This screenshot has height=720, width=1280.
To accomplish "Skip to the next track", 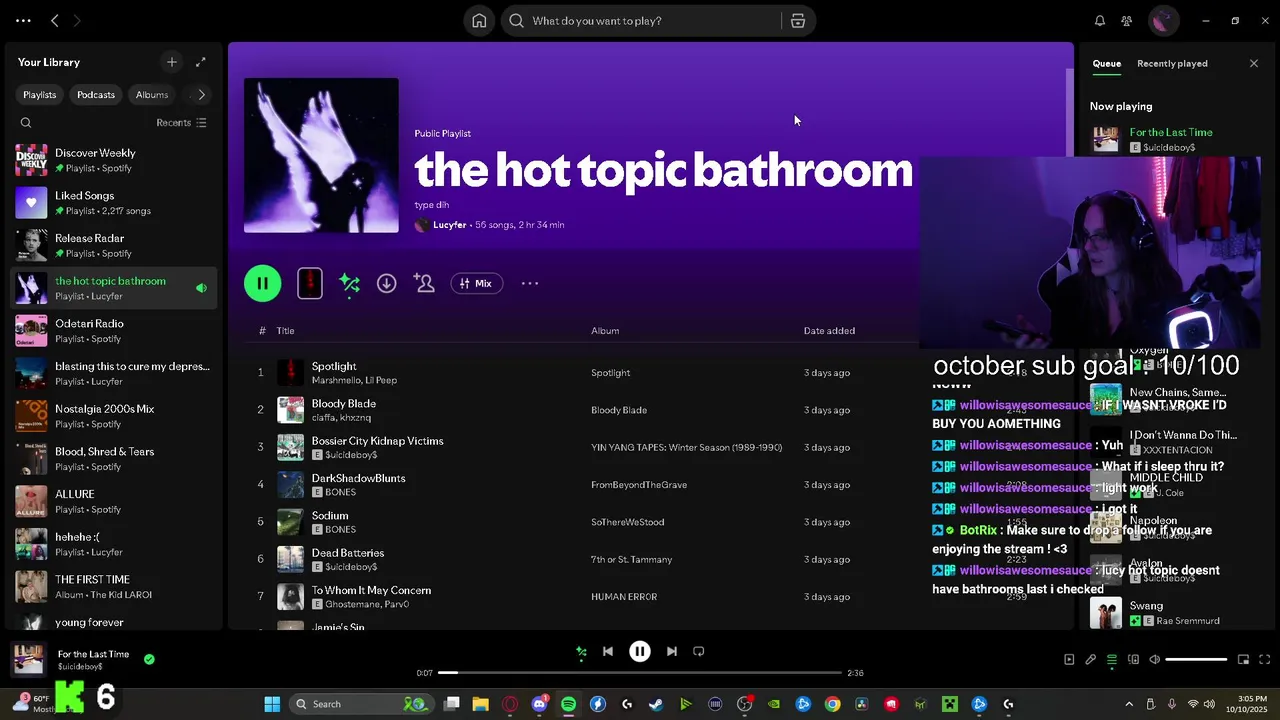I will 672,652.
